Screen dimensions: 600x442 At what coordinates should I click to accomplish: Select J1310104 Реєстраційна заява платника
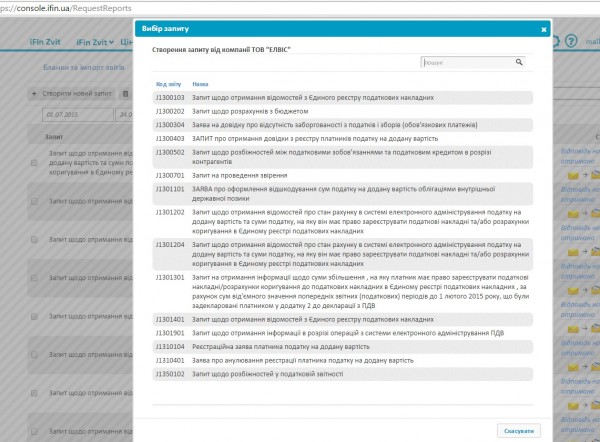coord(342,347)
